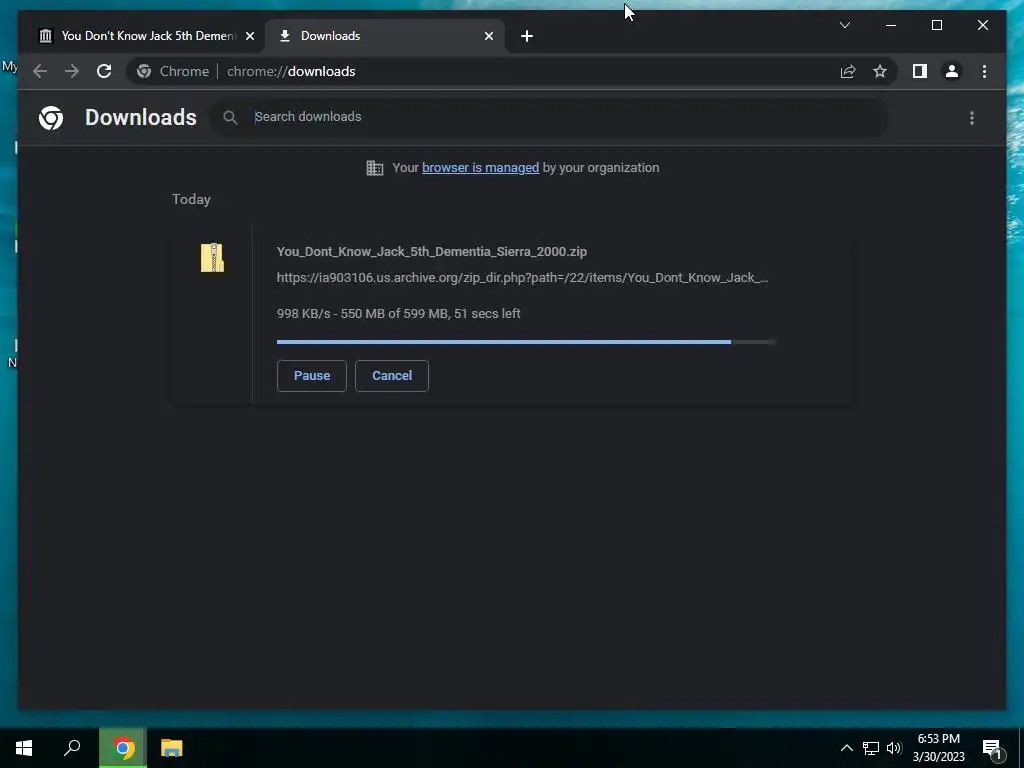Expand the tab search chevron

[x=844, y=25]
